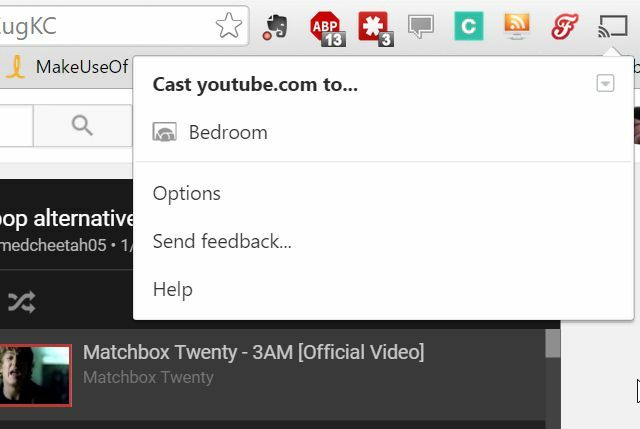
Task: Click the speech bubble extension icon
Action: [421, 27]
